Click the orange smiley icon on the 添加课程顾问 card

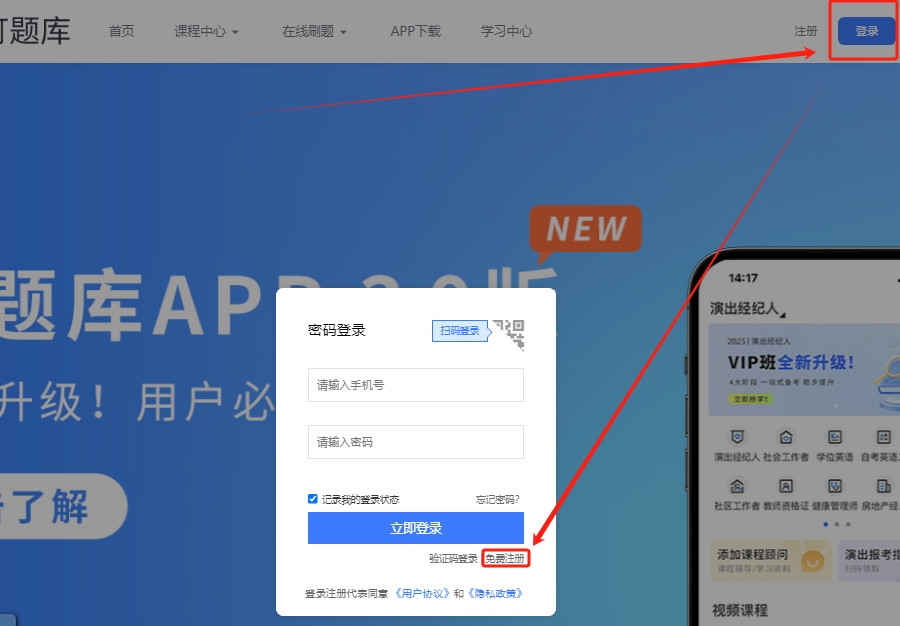pyautogui.click(x=812, y=561)
